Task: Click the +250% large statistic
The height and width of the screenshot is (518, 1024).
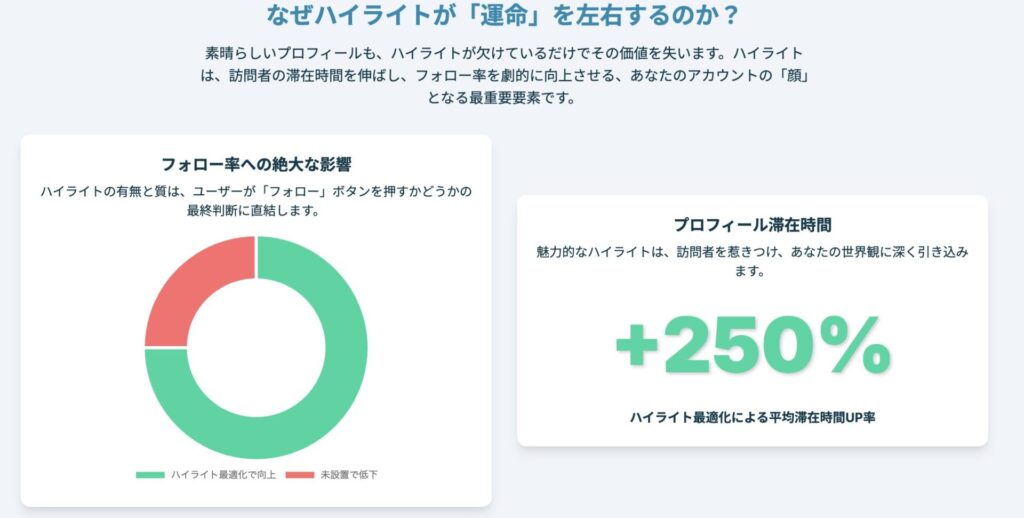Action: (x=753, y=346)
